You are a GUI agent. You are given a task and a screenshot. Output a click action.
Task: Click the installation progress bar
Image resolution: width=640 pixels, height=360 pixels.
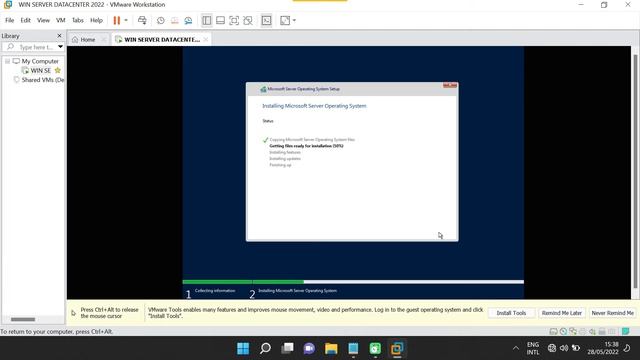(x=353, y=282)
